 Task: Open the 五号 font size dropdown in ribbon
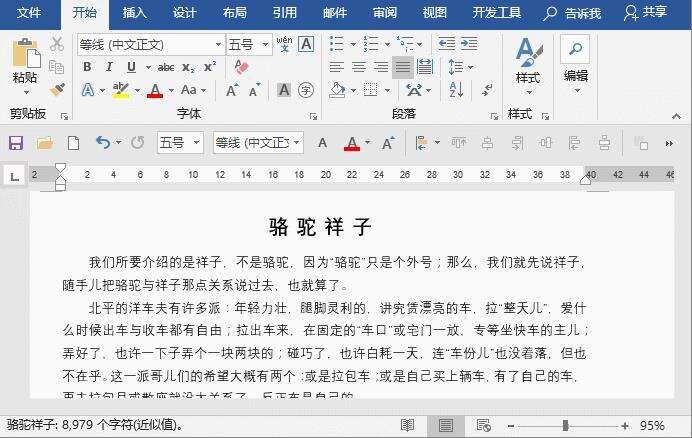pos(249,45)
